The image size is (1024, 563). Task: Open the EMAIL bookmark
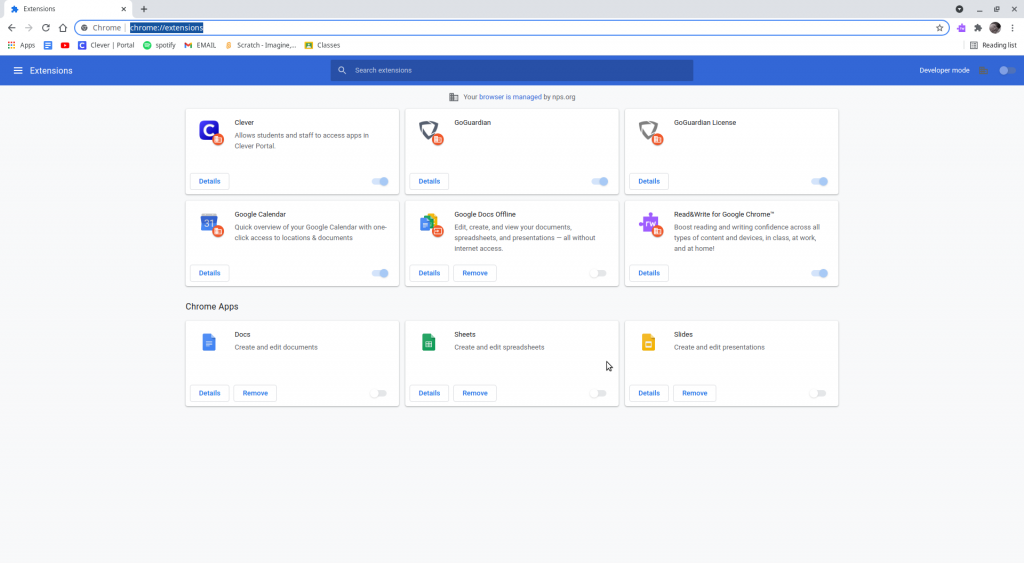(200, 45)
